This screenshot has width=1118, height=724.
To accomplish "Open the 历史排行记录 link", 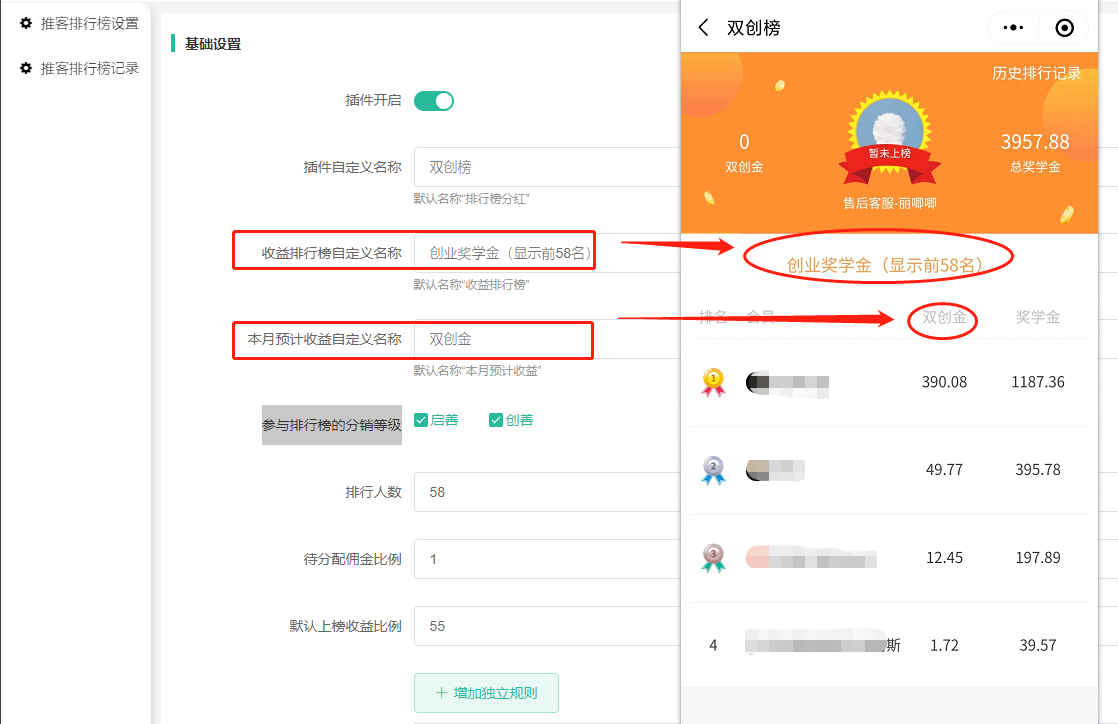I will point(1036,74).
